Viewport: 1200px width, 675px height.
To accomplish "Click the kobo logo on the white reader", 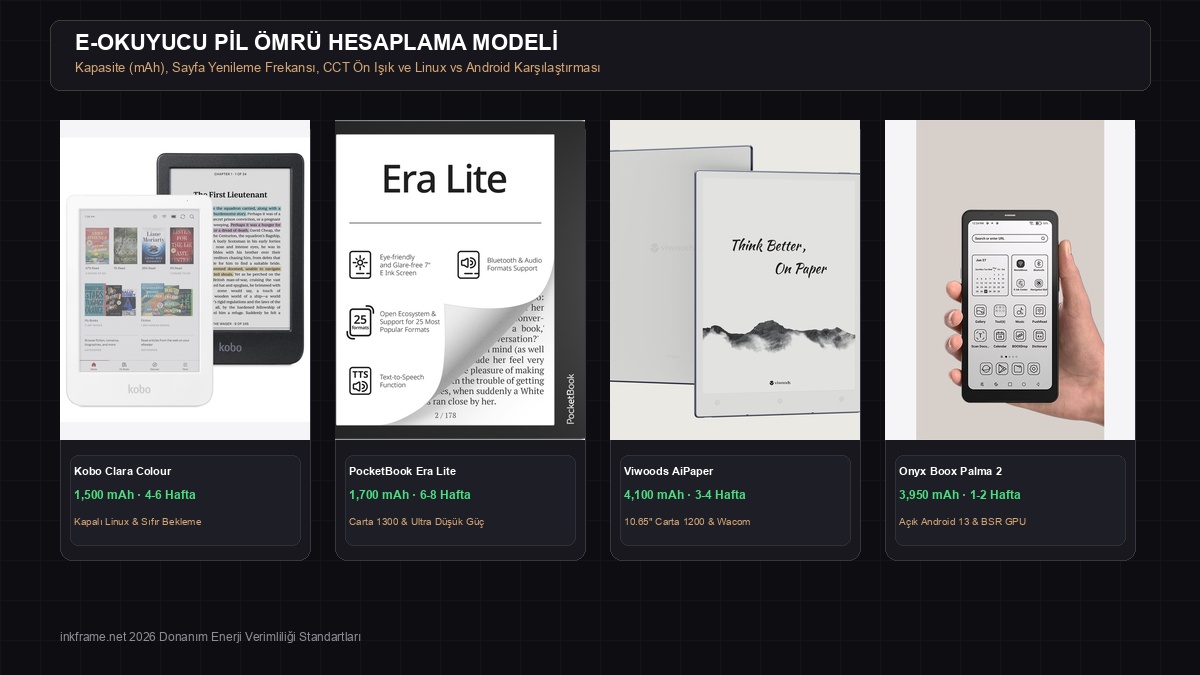I will (139, 388).
